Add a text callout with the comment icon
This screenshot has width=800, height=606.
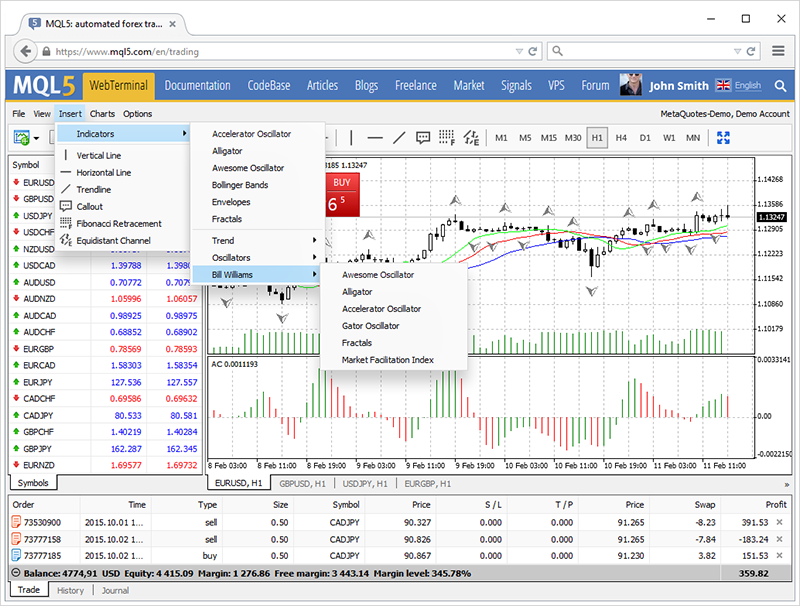[x=424, y=138]
